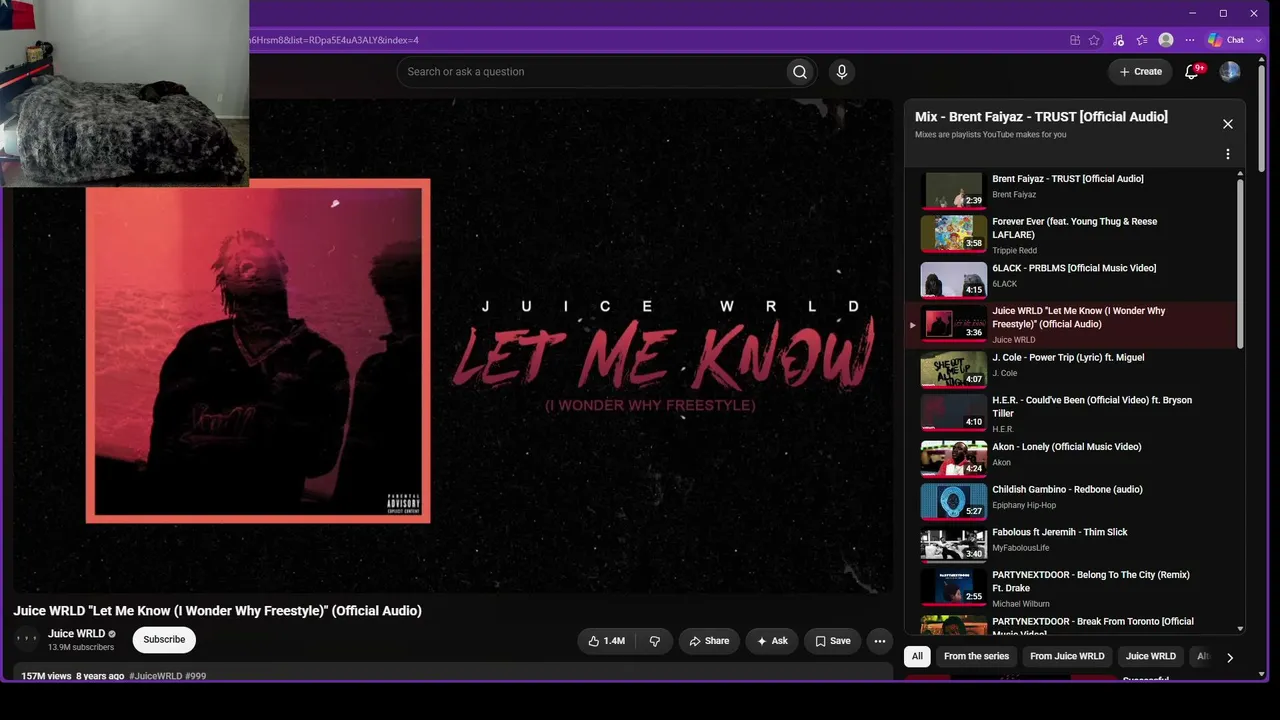Open the YouTube account avatar menu
This screenshot has width=1280, height=720.
pyautogui.click(x=1230, y=72)
